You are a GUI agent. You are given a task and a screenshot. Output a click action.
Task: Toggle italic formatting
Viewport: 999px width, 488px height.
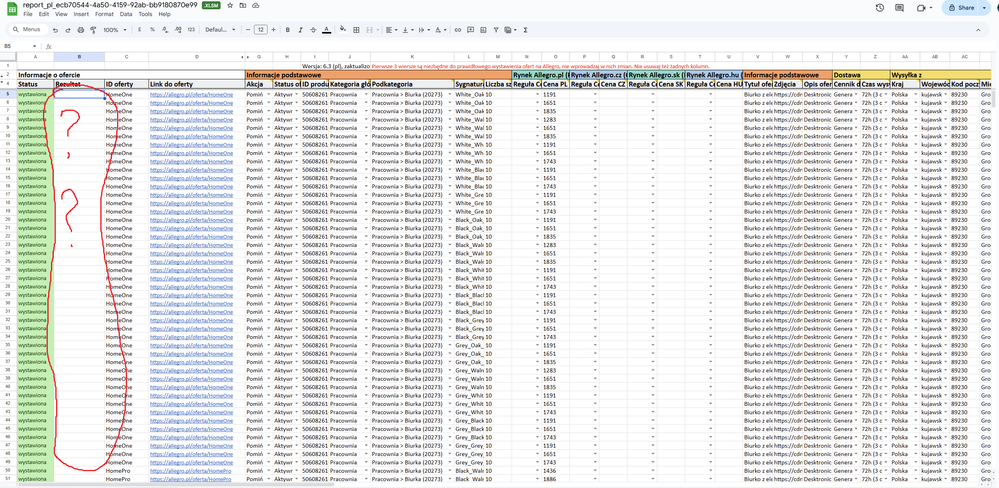[x=300, y=30]
